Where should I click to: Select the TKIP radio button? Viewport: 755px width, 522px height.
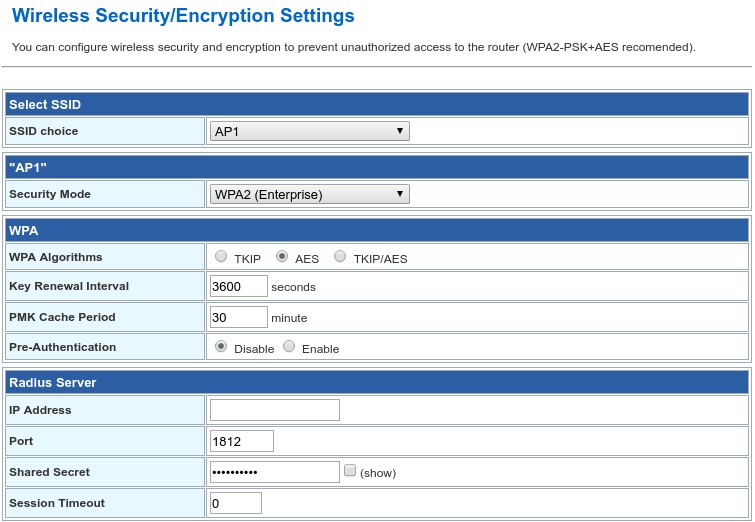click(221, 256)
